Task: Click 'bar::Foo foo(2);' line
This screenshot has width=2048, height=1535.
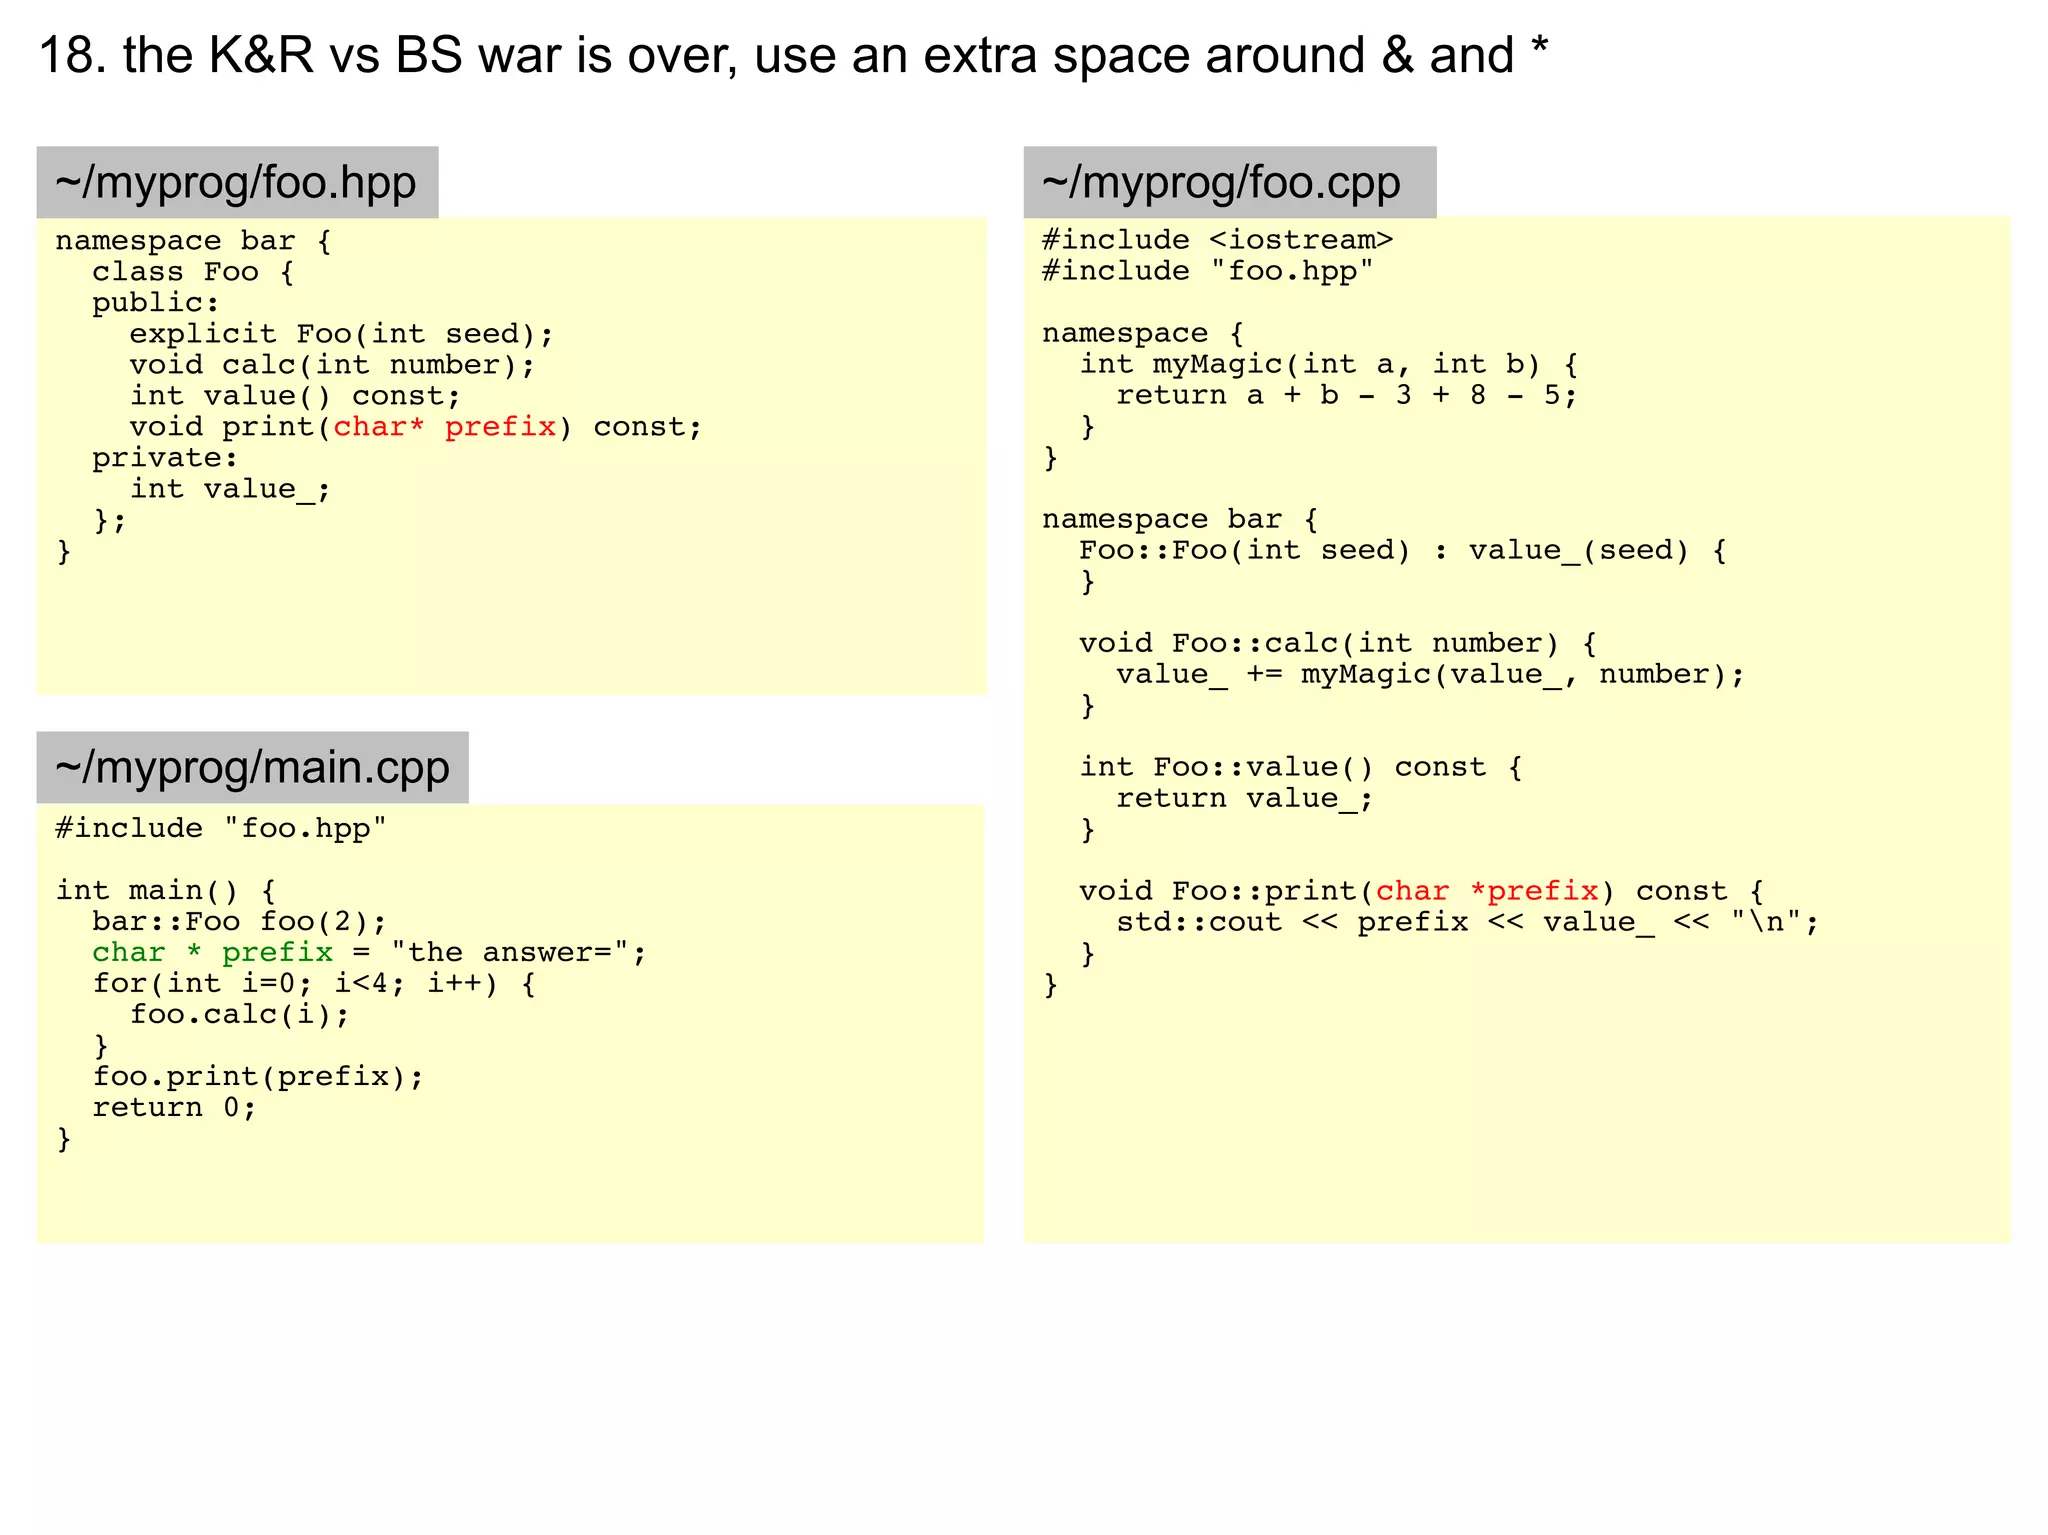Action: point(239,922)
